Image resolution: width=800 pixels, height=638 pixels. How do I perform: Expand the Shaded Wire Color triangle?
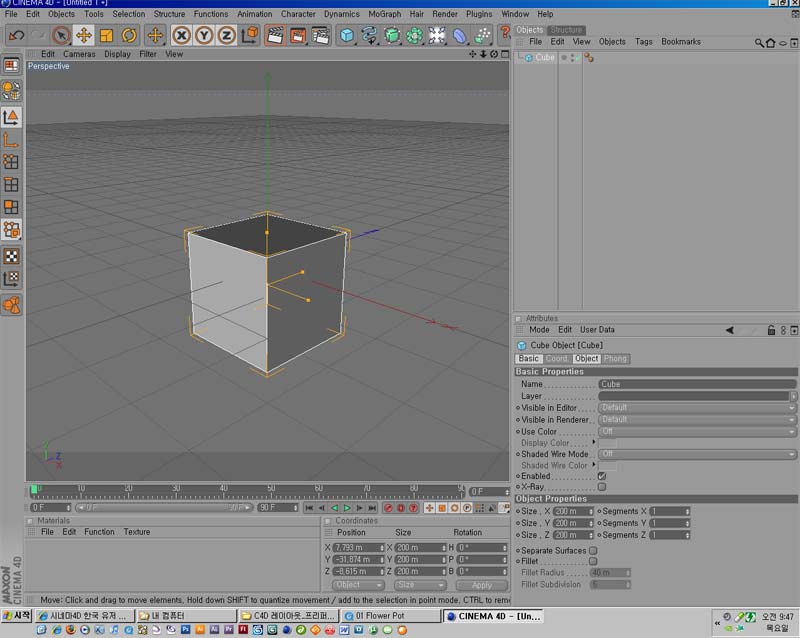tap(594, 464)
